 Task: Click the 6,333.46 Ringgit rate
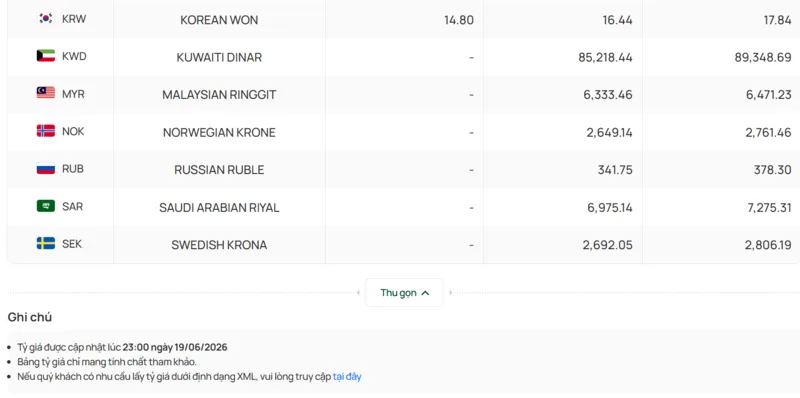tap(608, 95)
